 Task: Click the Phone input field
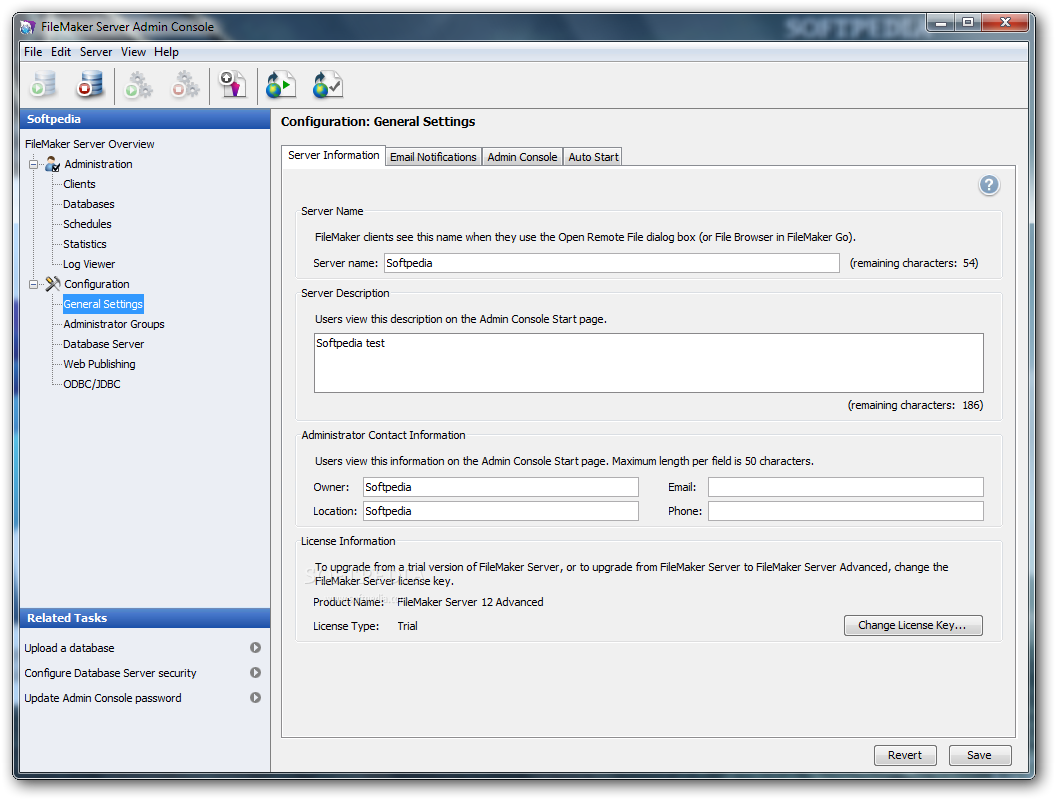click(846, 511)
